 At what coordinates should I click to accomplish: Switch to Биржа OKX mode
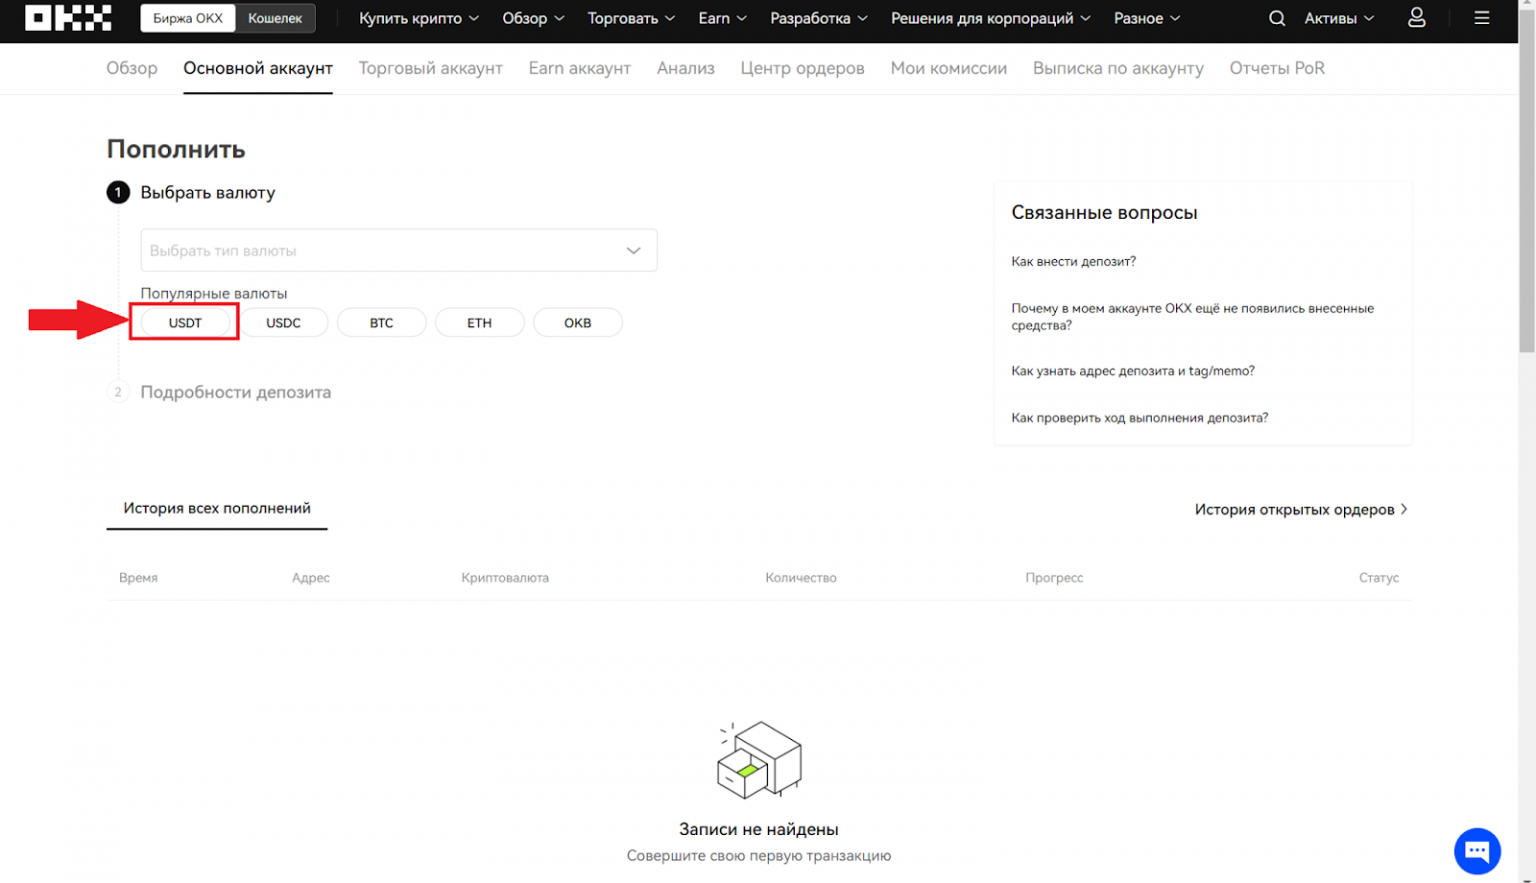coord(188,18)
